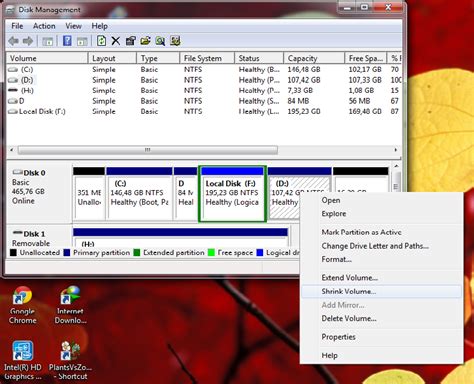Select the 351 MB unallocated partition block
The height and width of the screenshot is (384, 474).
pos(89,193)
